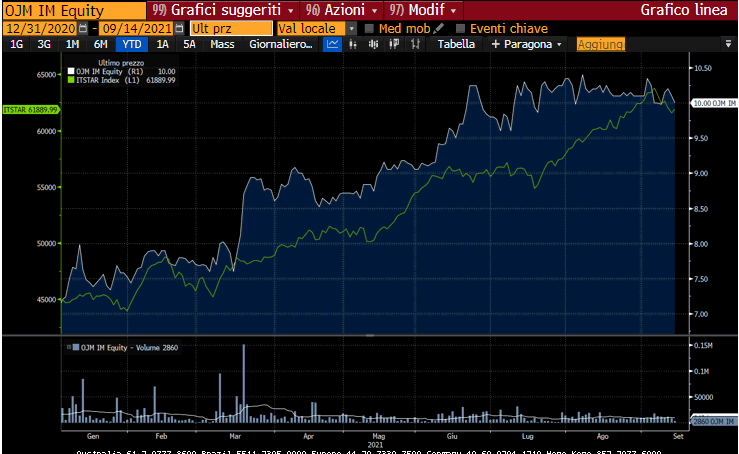Image resolution: width=739 pixels, height=454 pixels.
Task: Select the candlestick chart type icon
Action: 373,44
